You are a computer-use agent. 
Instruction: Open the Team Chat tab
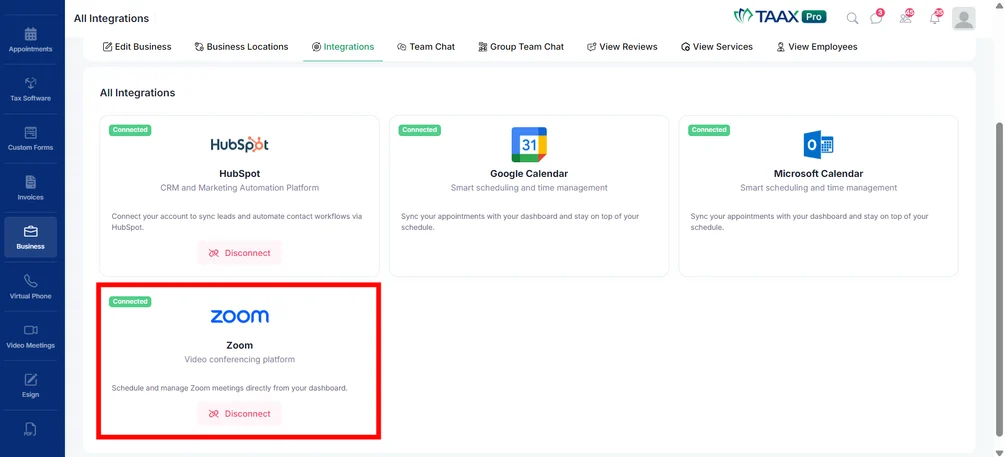pyautogui.click(x=426, y=47)
